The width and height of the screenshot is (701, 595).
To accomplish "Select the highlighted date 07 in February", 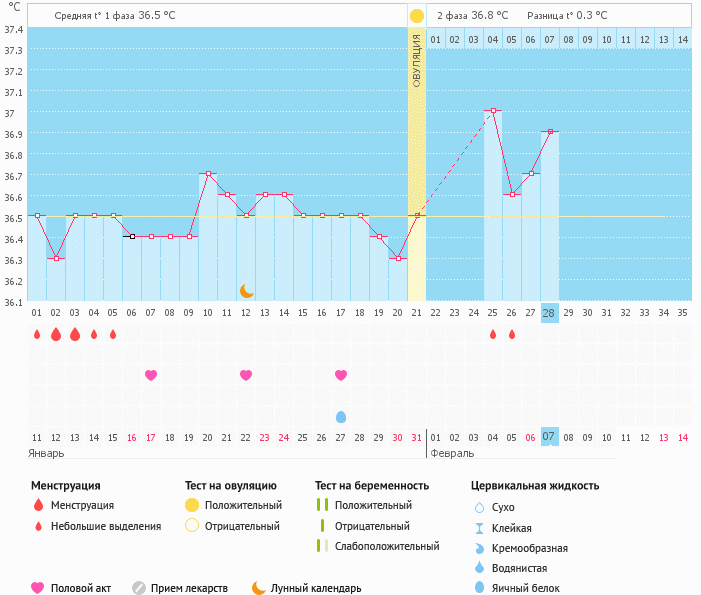I will (x=549, y=437).
